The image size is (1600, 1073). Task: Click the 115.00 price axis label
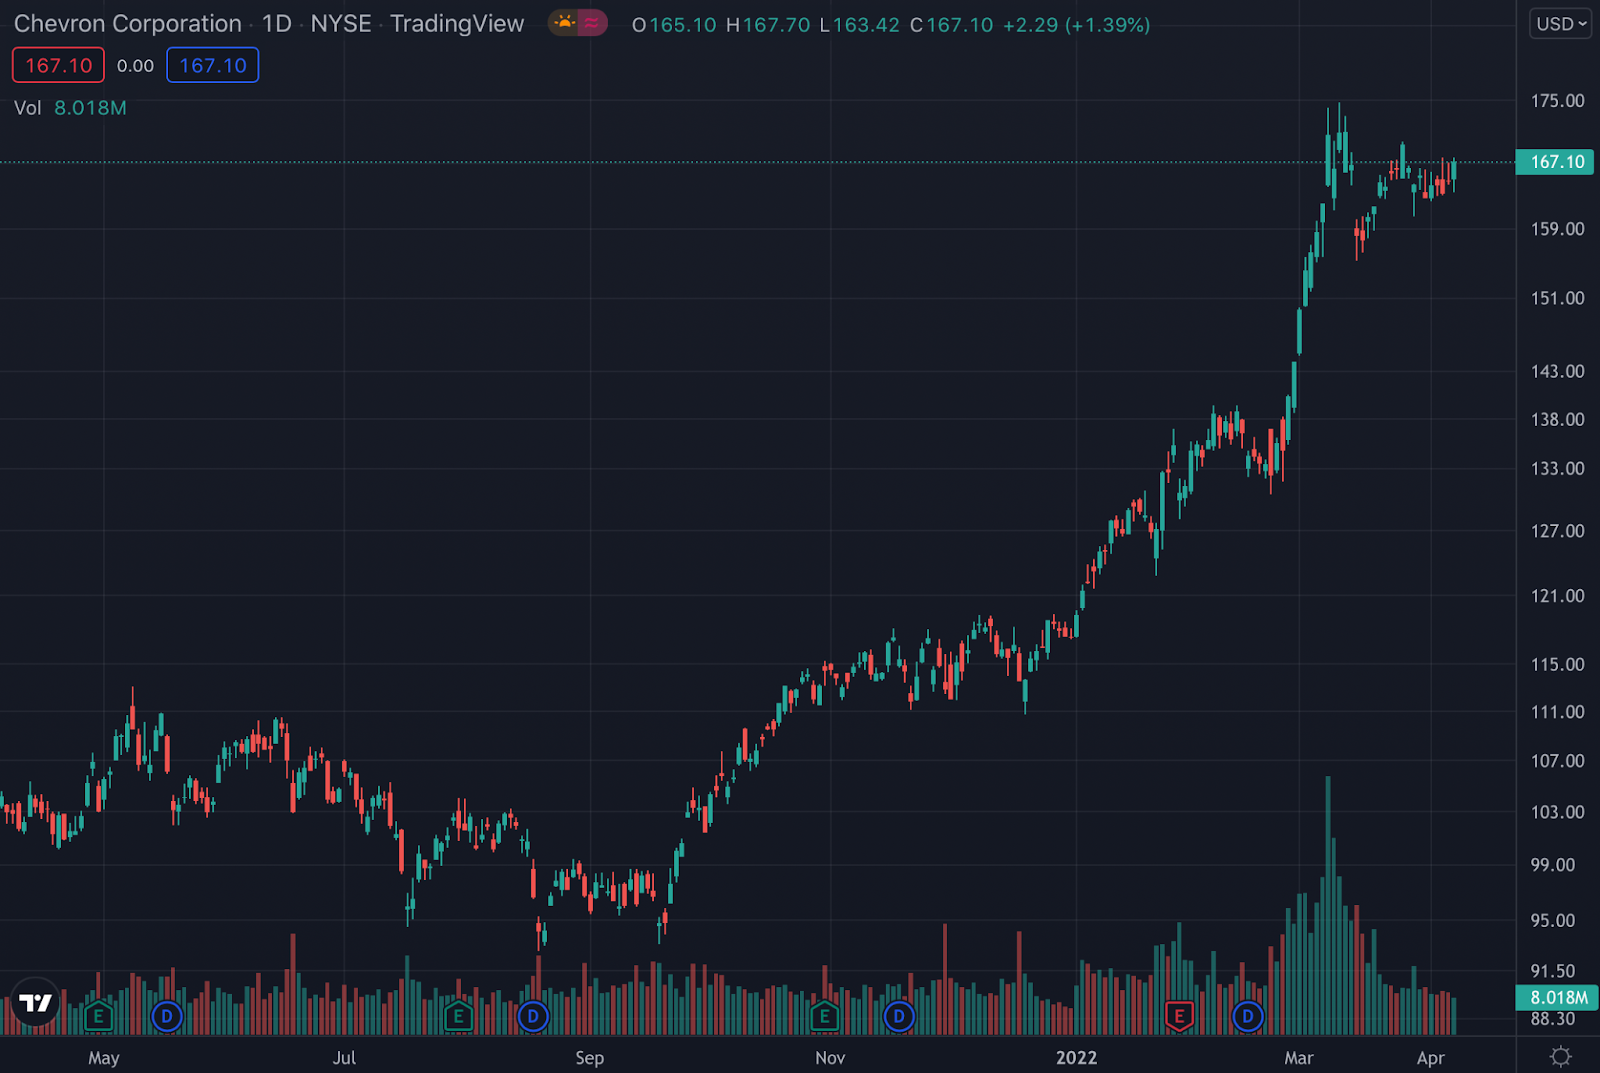point(1557,664)
